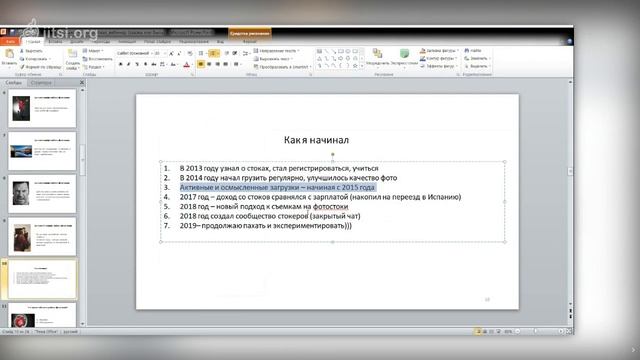Open the font size combo box
640x360 pixels.
(160, 53)
